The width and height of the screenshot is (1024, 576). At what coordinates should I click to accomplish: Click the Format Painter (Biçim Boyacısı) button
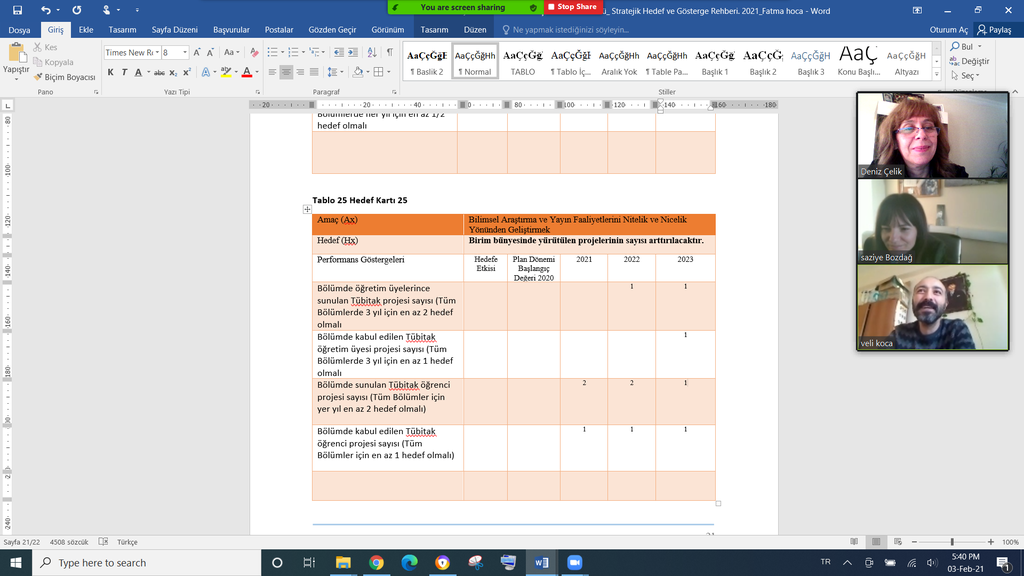[64, 77]
